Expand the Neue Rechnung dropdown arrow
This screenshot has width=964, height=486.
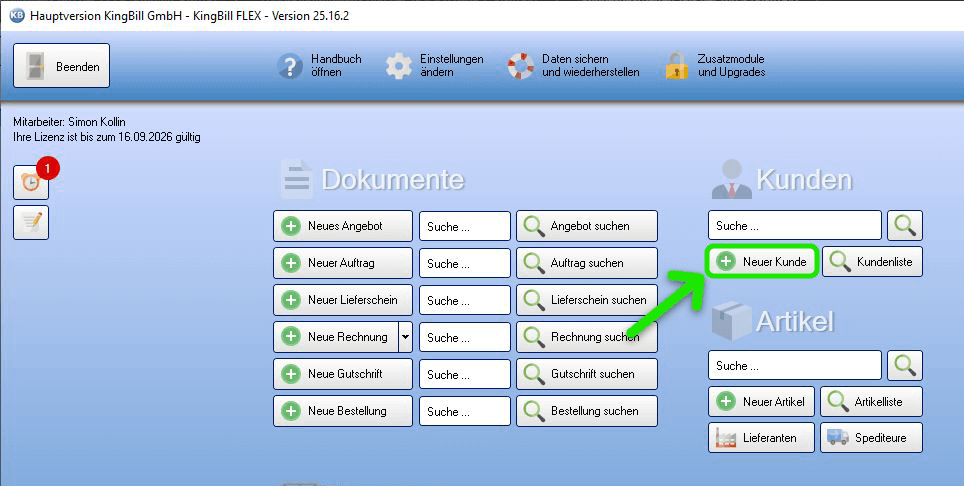406,337
